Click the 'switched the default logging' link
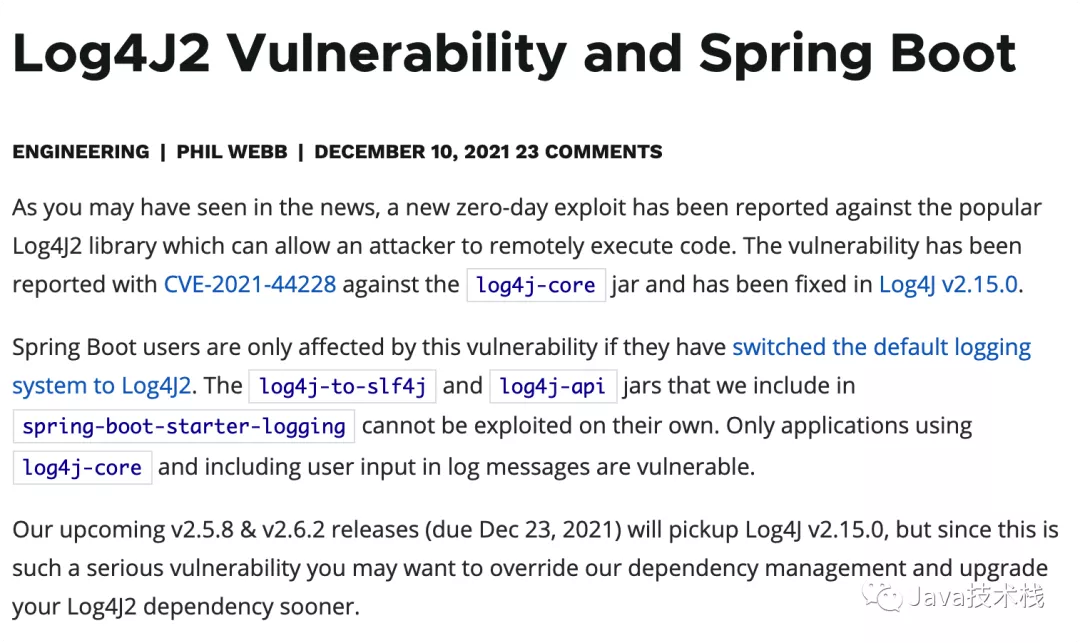The width and height of the screenshot is (1080, 643). (881, 347)
